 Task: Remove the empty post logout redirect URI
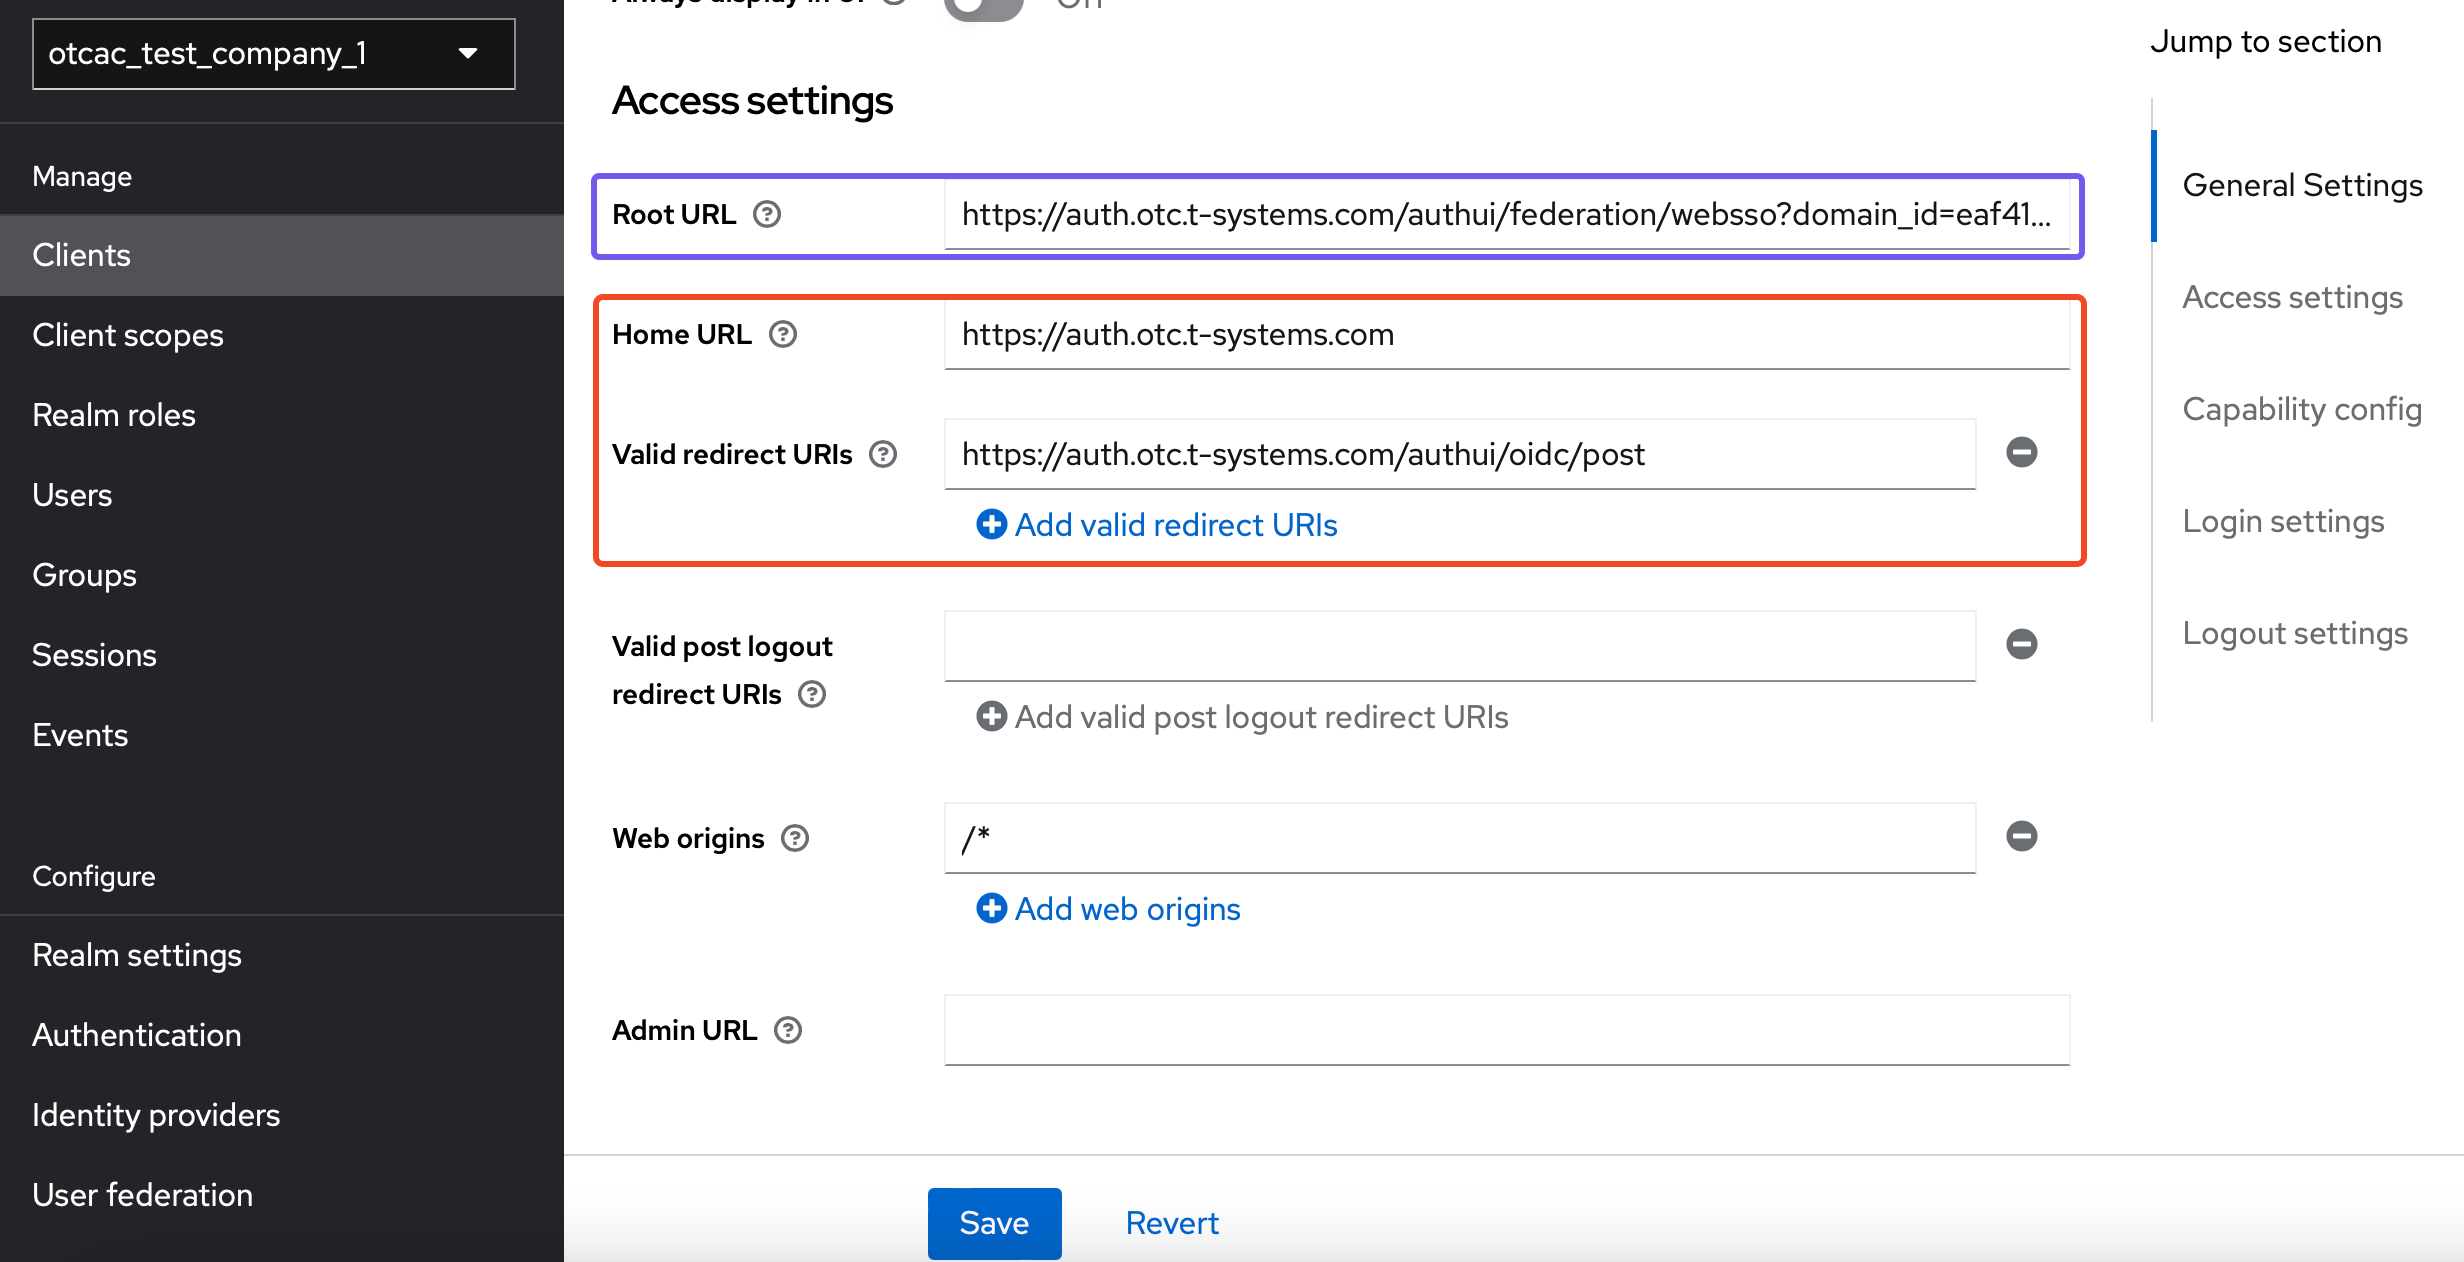tap(2021, 644)
